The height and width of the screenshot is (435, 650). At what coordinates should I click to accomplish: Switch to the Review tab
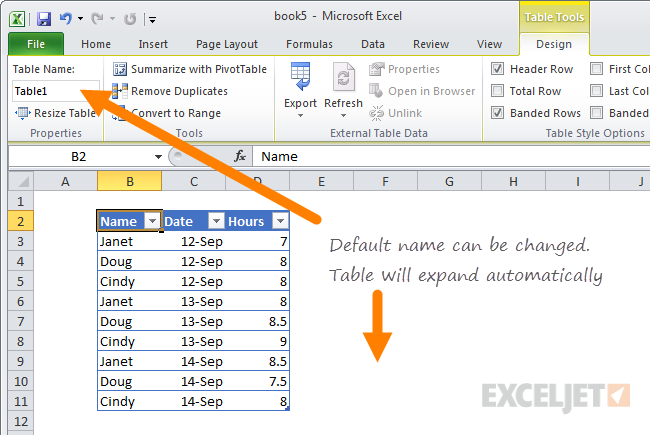[431, 44]
